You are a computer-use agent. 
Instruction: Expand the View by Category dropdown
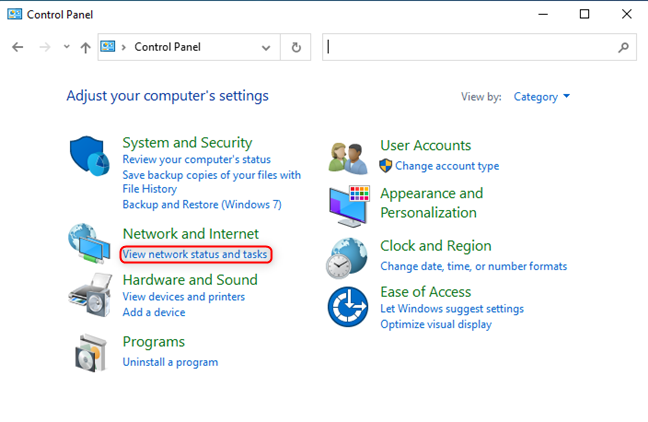pos(541,97)
